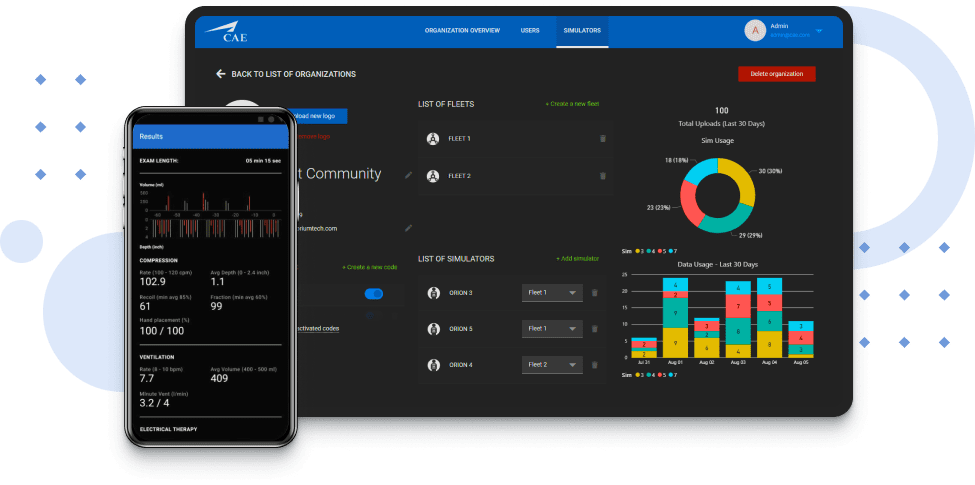Click the teal 29% donut chart segment
Viewport: 975px width, 485px height.
click(726, 221)
